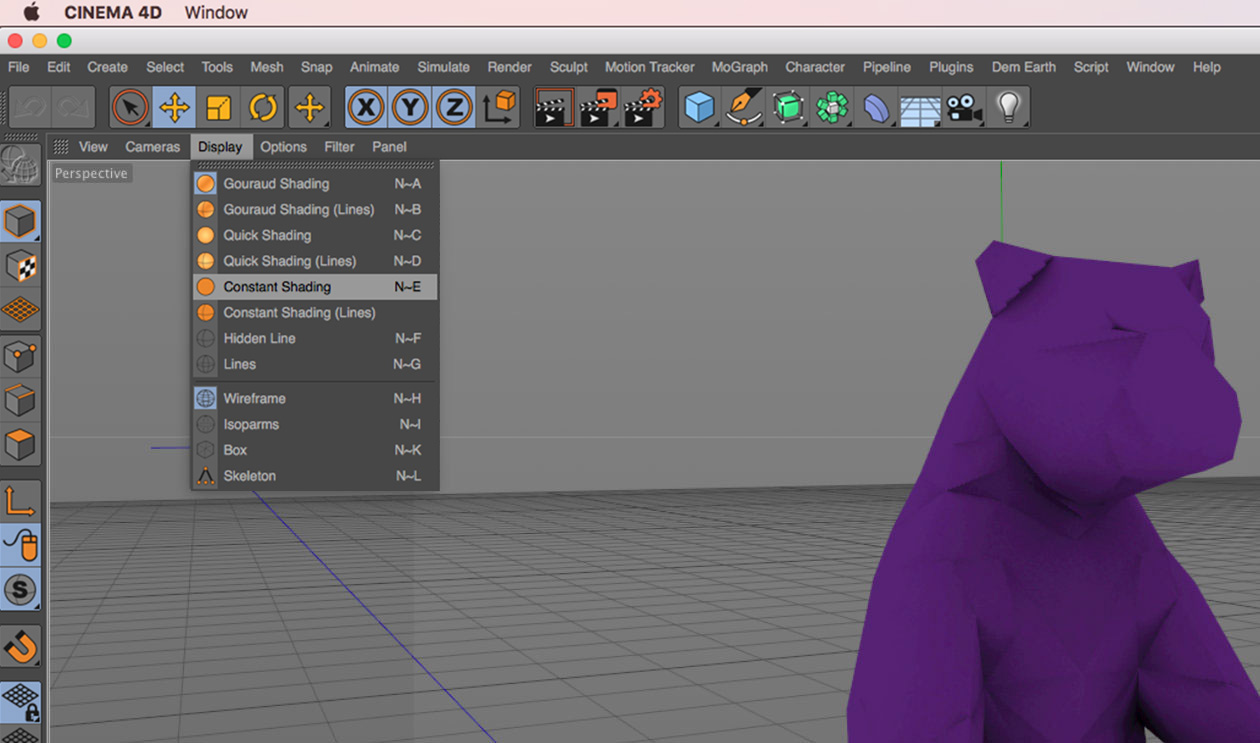Click the Make Editable icon in left sidebar

click(20, 165)
